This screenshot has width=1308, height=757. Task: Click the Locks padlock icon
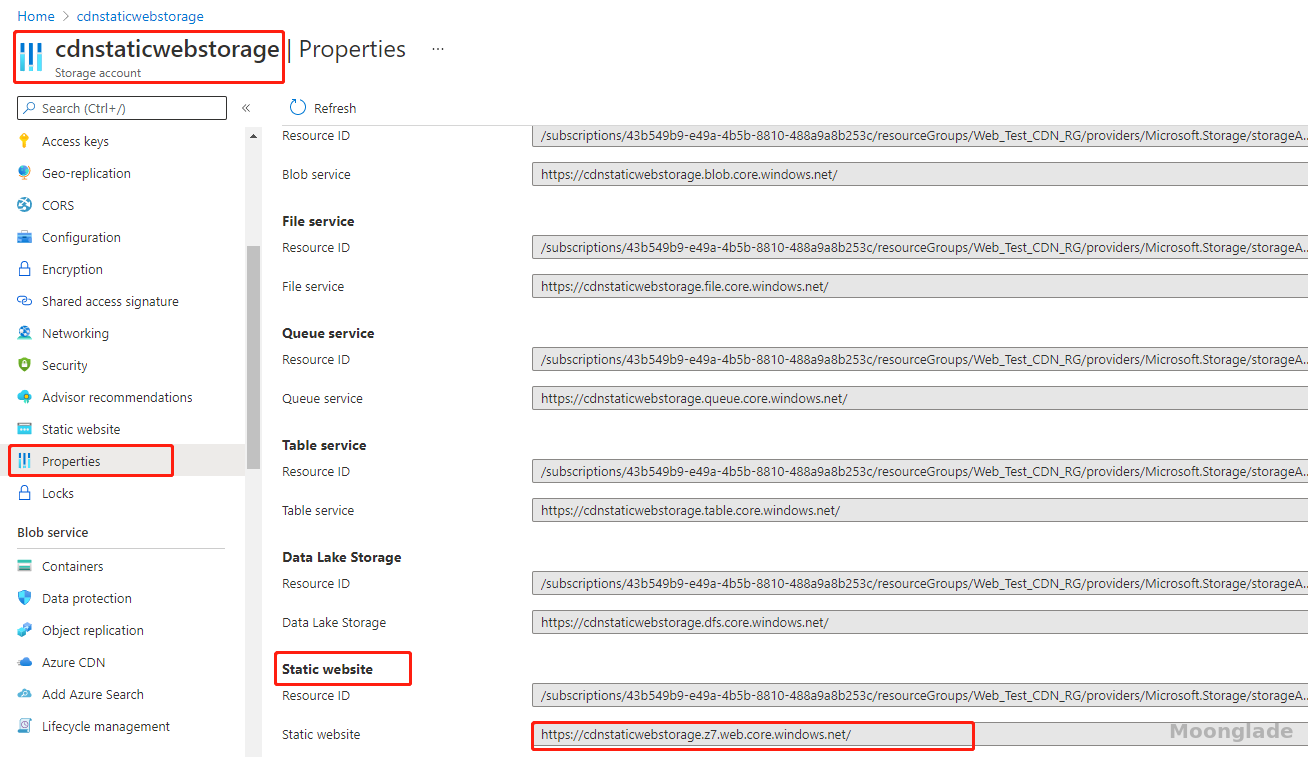click(25, 493)
